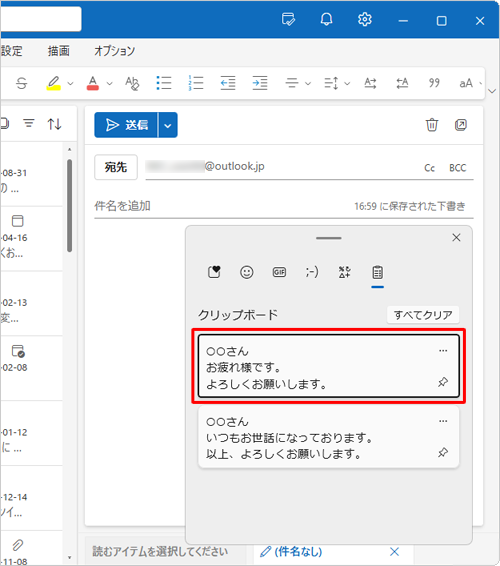Open more options for いつもお世話になっております item
This screenshot has height=566, width=500.
tap(443, 421)
